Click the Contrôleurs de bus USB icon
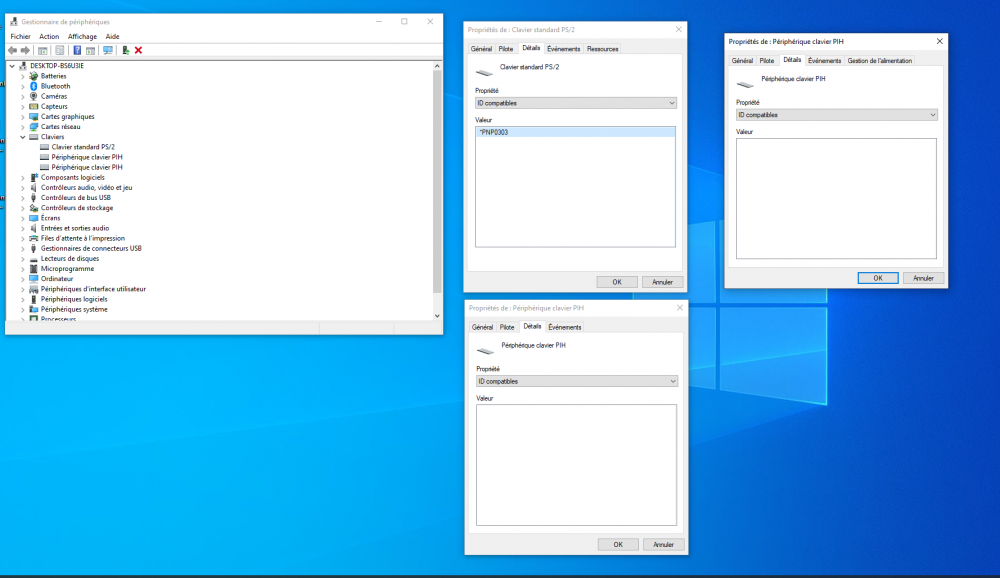This screenshot has width=1000, height=578. click(34, 198)
